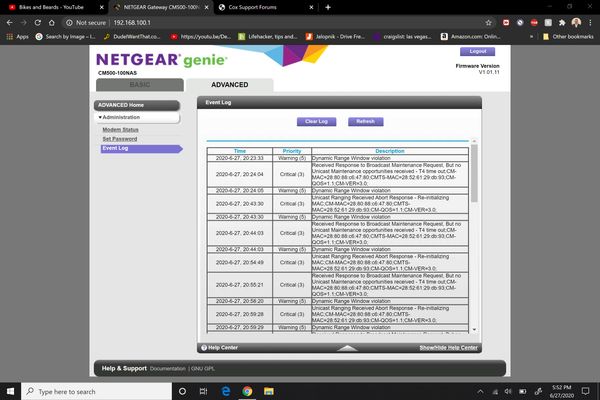The width and height of the screenshot is (600, 400).
Task: Reload the page with refresh icon
Action: (38, 23)
